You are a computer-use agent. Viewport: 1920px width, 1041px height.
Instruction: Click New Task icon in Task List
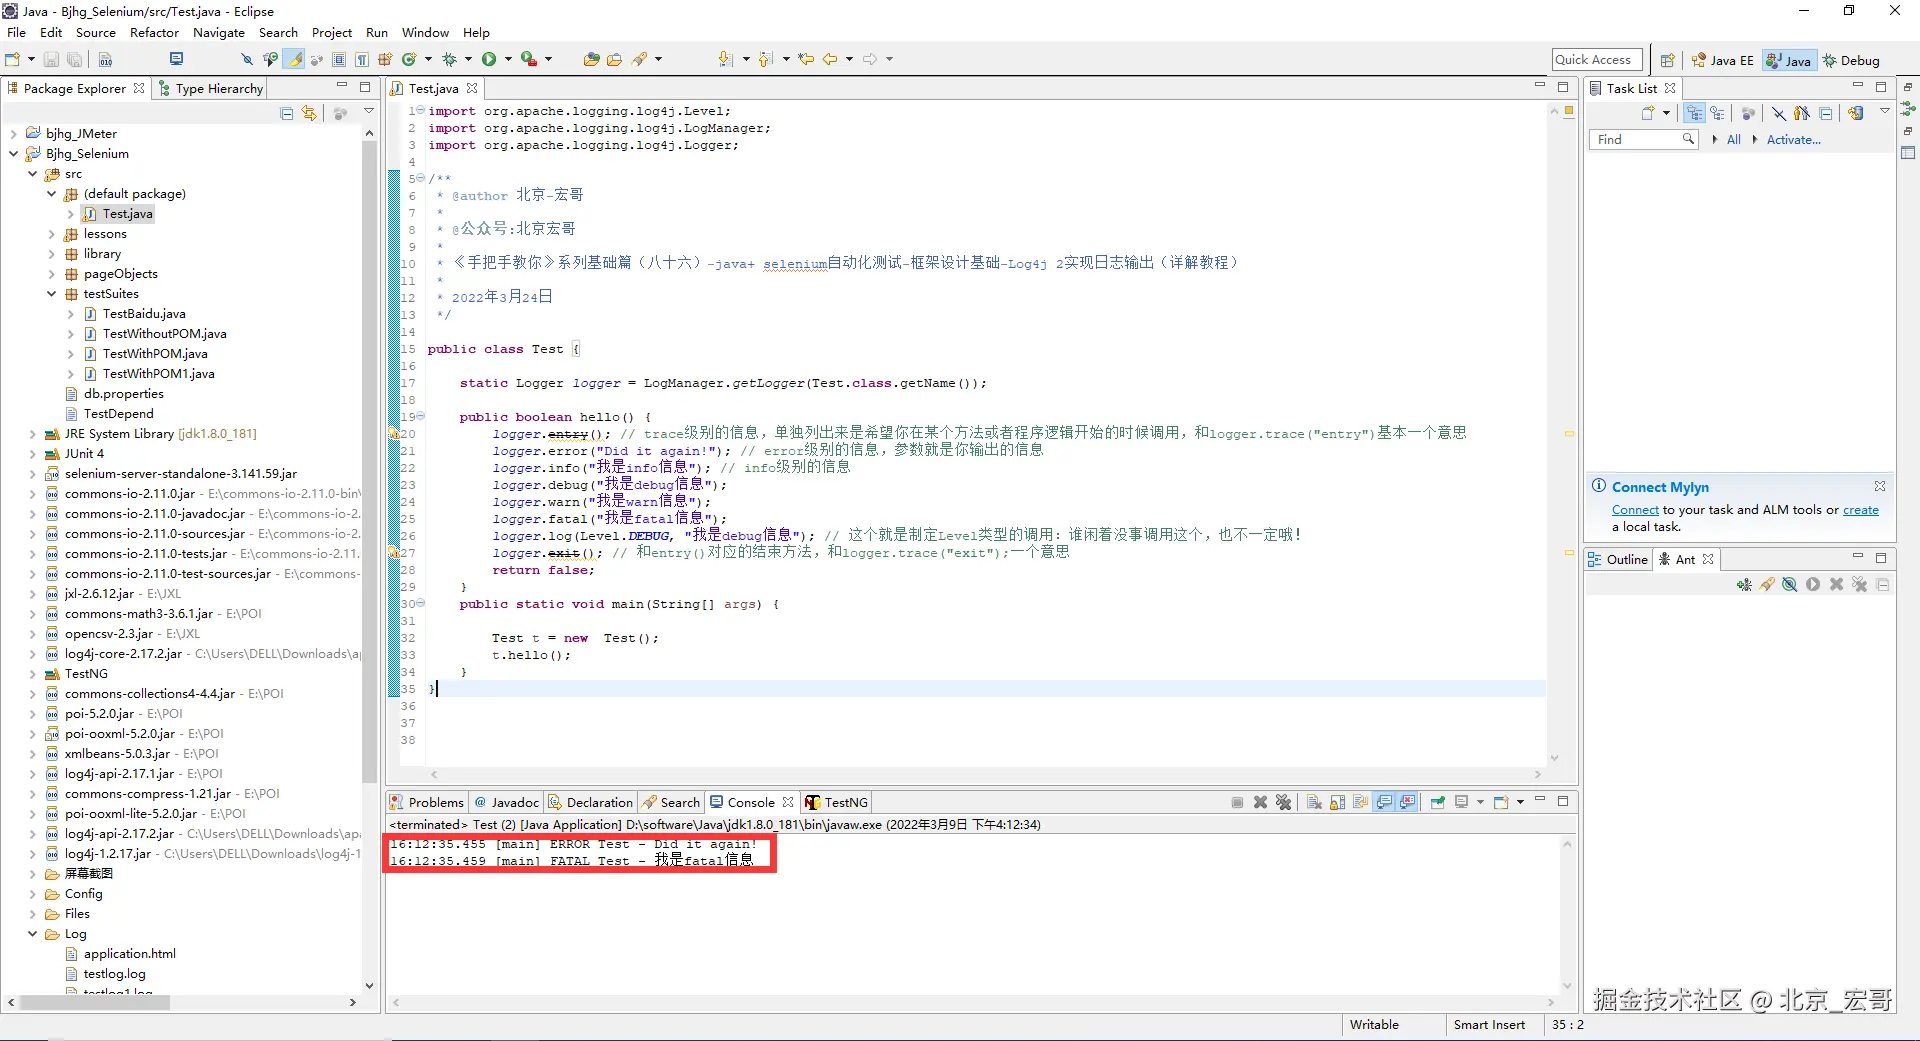pyautogui.click(x=1648, y=113)
